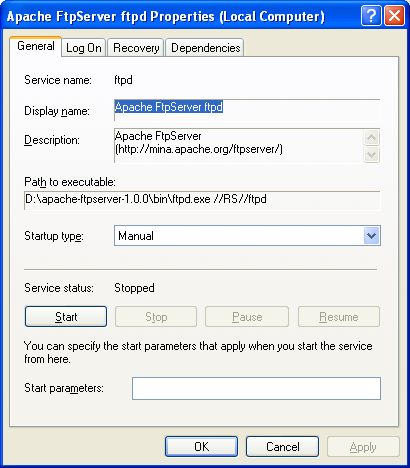Switch to the General tab
The width and height of the screenshot is (410, 468).
point(36,46)
